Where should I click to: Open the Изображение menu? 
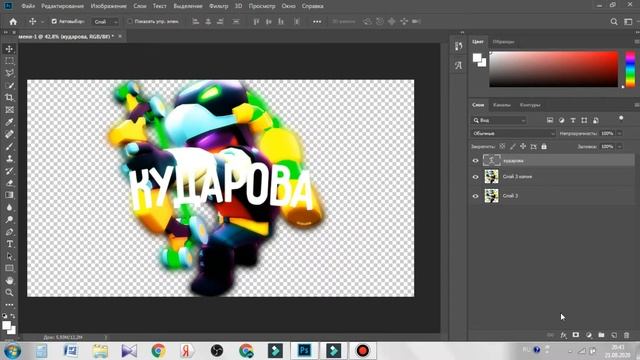tap(109, 6)
